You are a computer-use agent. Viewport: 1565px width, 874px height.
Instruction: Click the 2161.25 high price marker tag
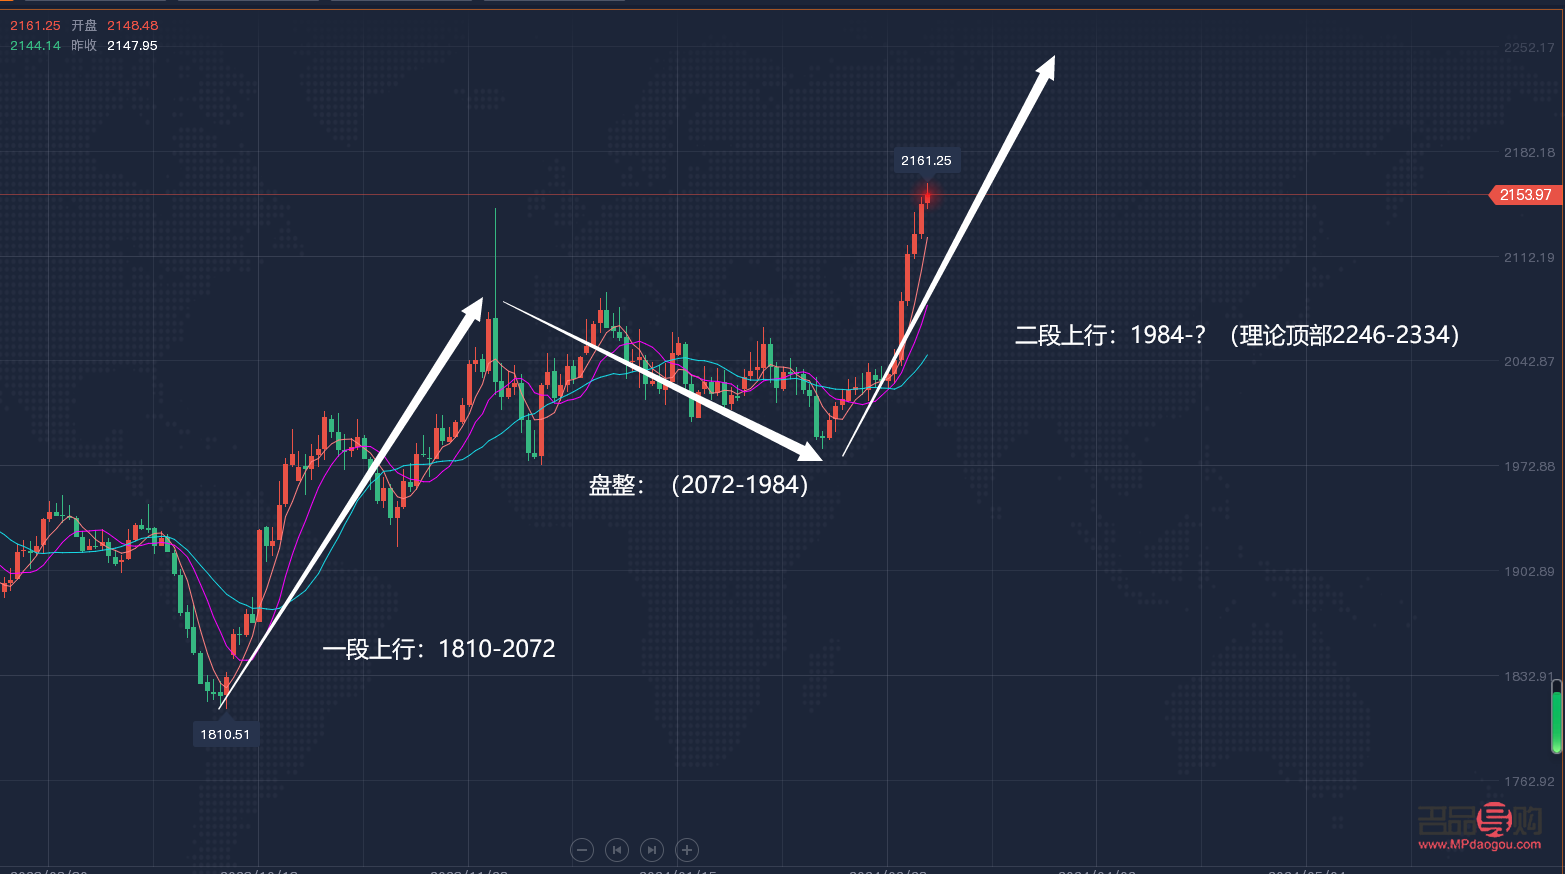(x=926, y=159)
